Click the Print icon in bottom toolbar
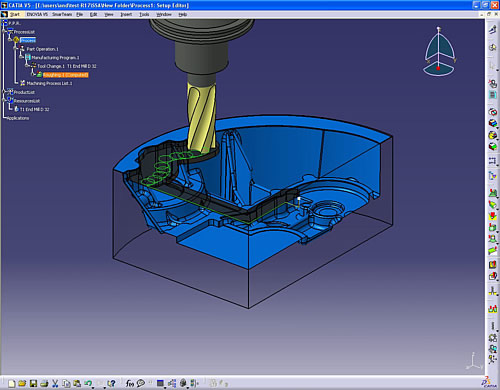 coord(44,383)
